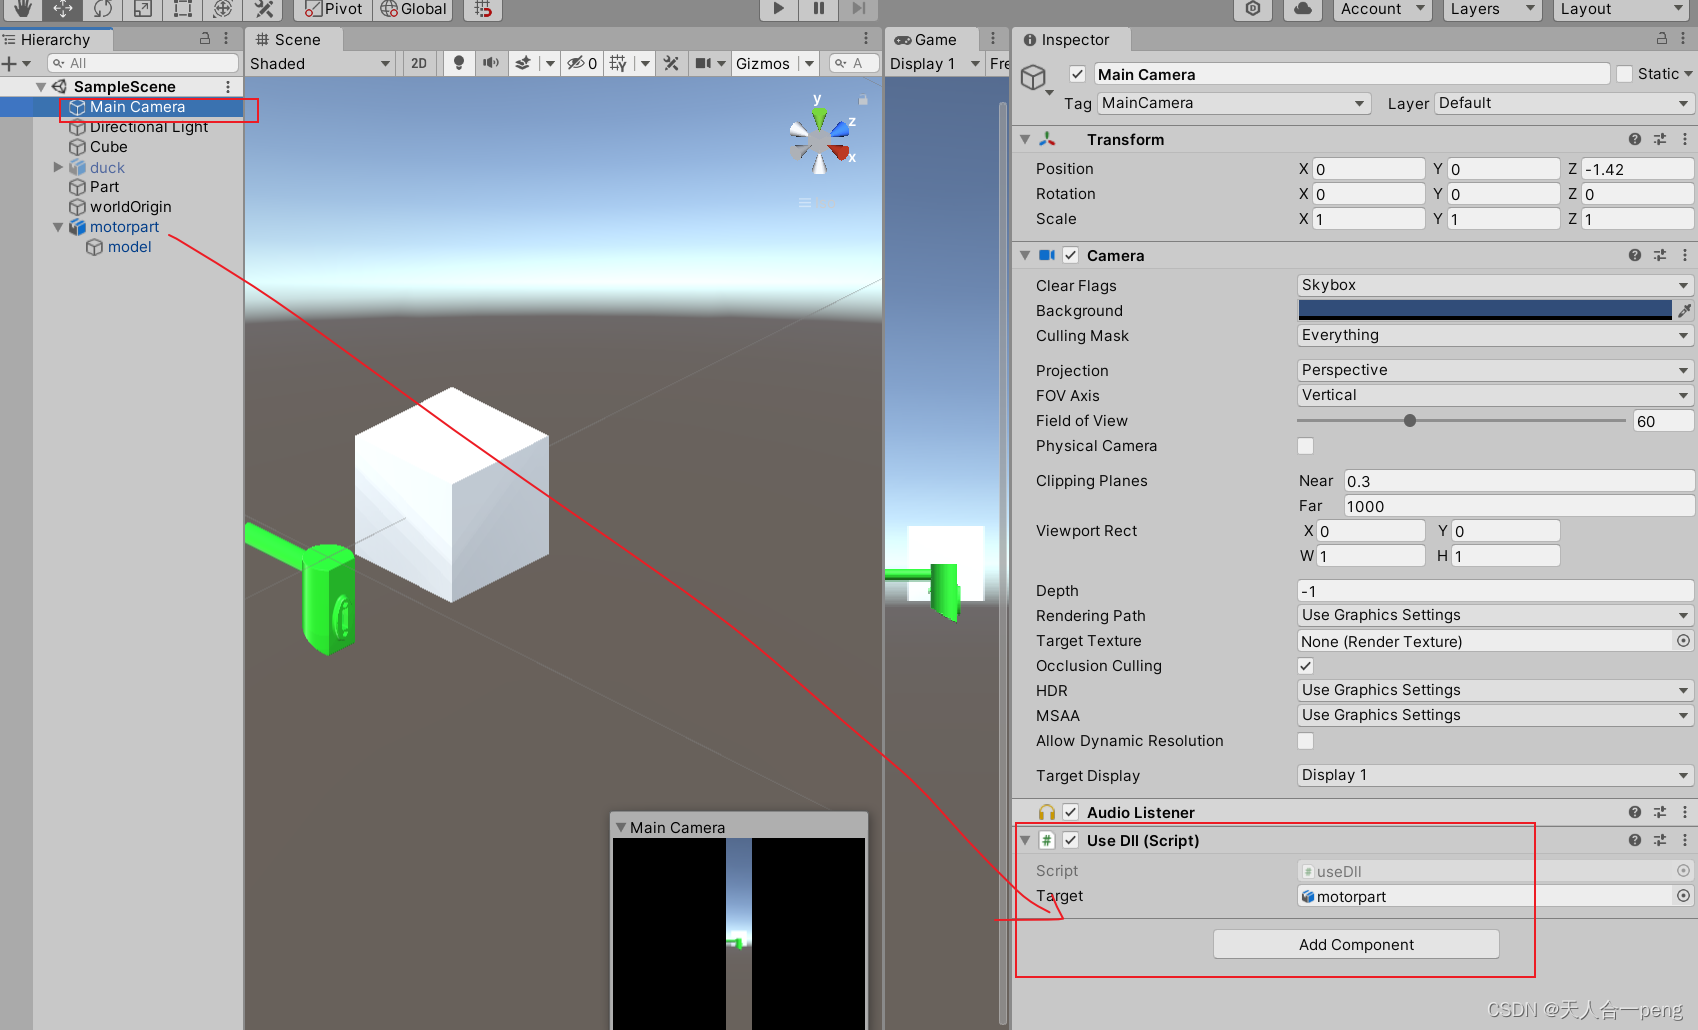Switch to the Game tab

[929, 39]
